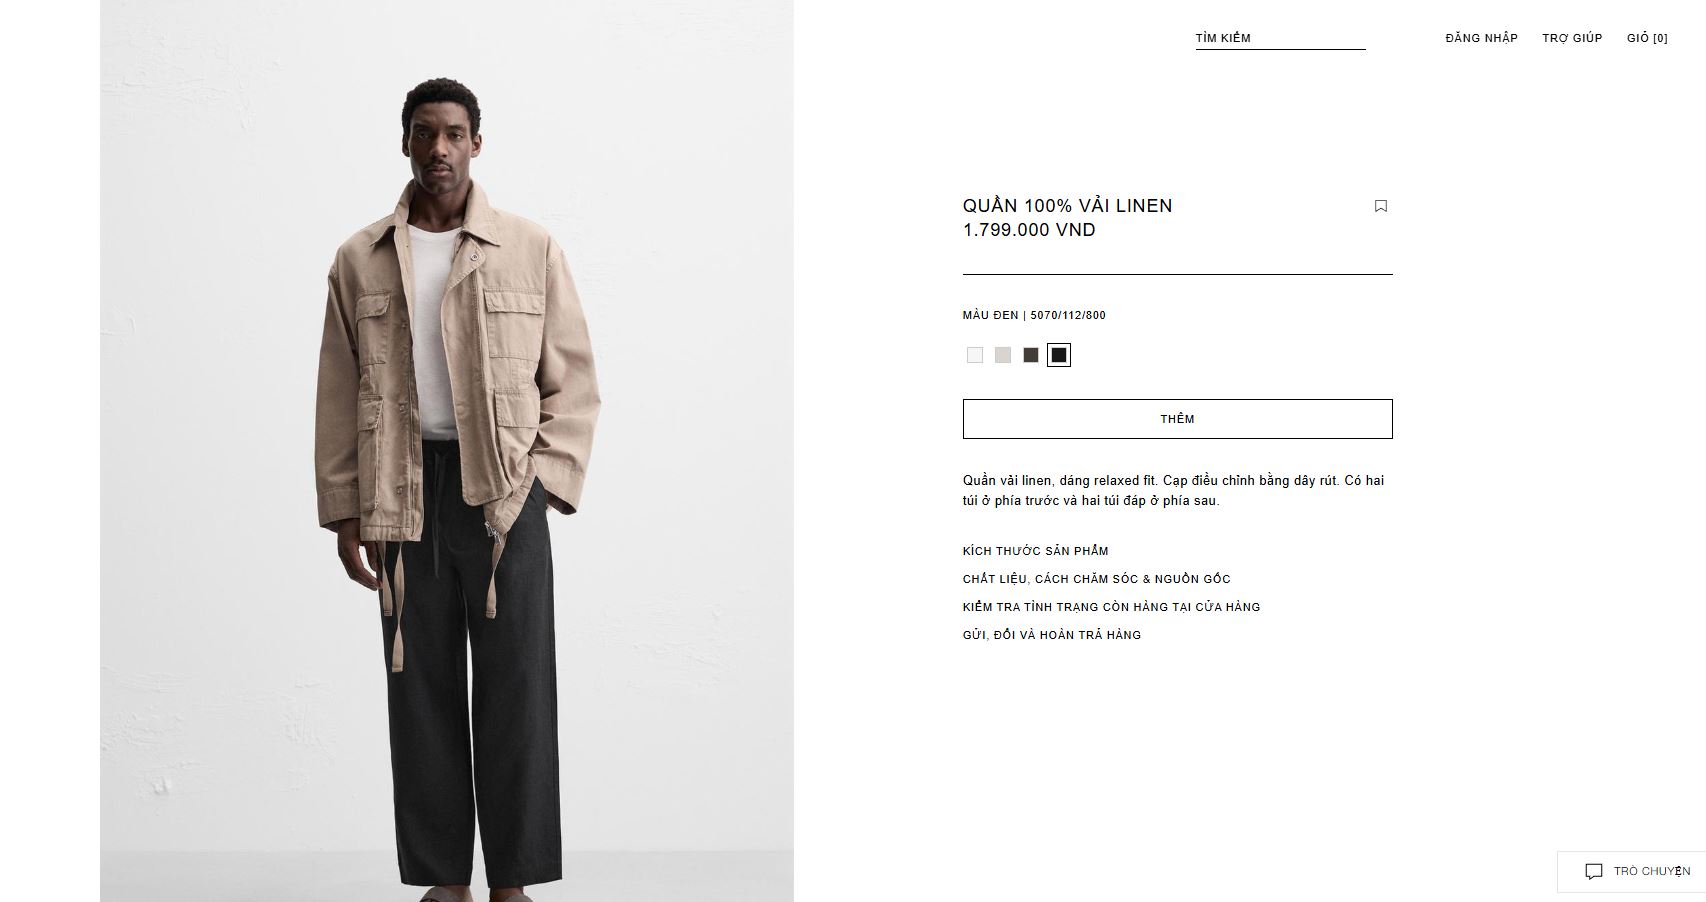Click the linen trousers description paragraph
The image size is (1706, 902).
click(1173, 490)
